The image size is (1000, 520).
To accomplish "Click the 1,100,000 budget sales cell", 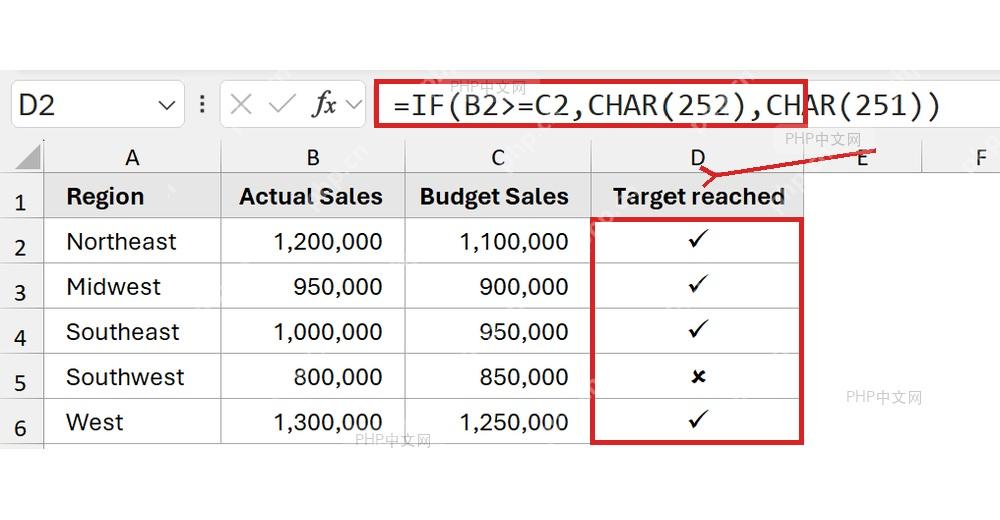I will click(x=498, y=241).
